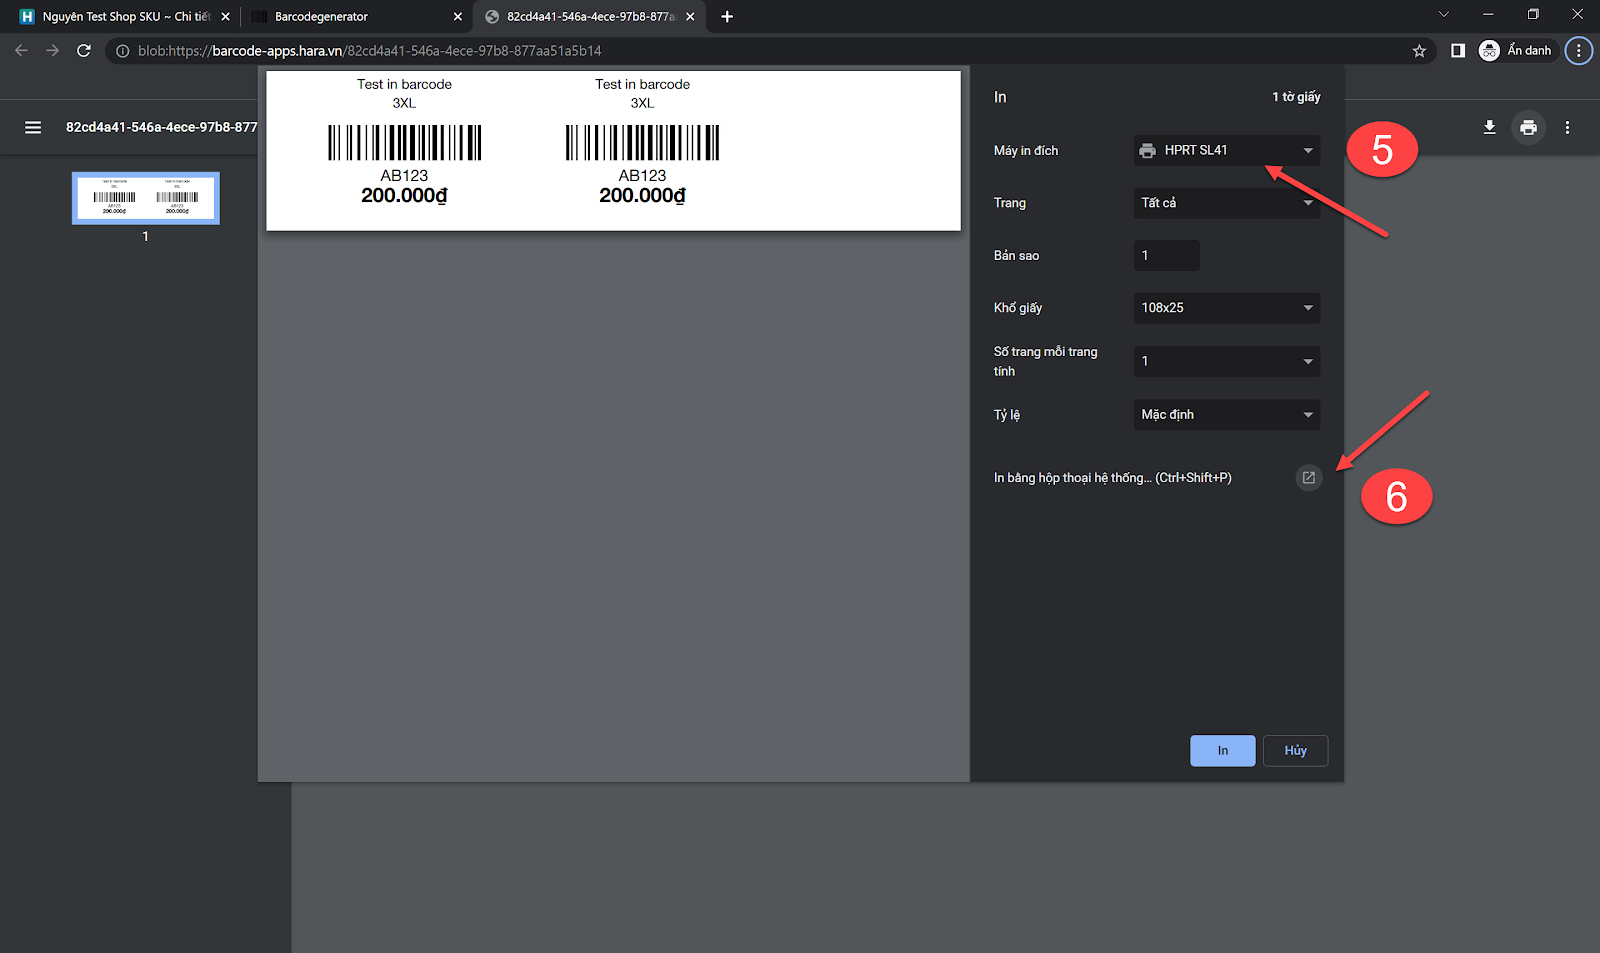Click the first barcode label preview

(404, 141)
